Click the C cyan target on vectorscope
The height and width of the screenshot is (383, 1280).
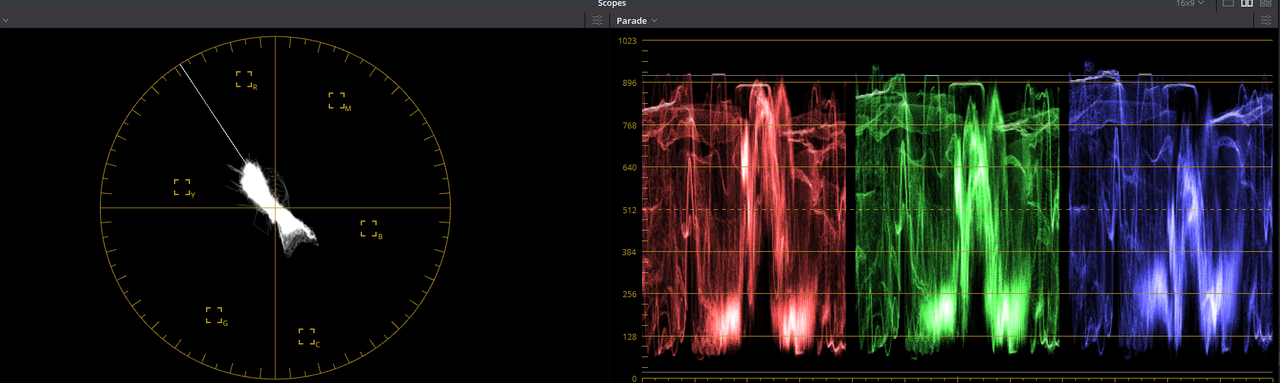307,337
